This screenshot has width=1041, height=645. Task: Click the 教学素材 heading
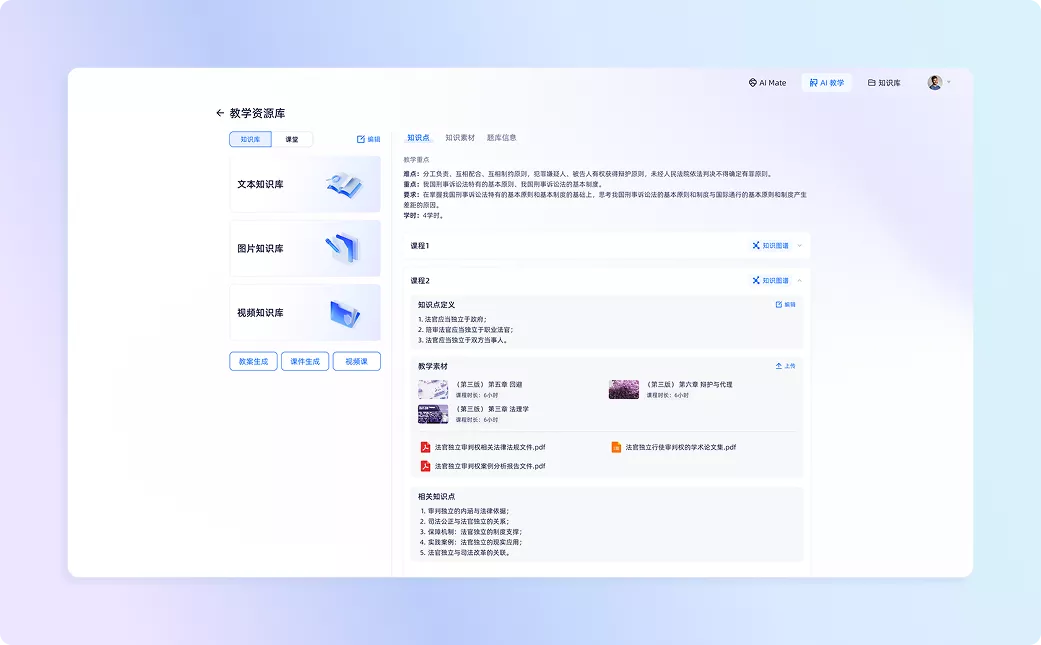[433, 366]
